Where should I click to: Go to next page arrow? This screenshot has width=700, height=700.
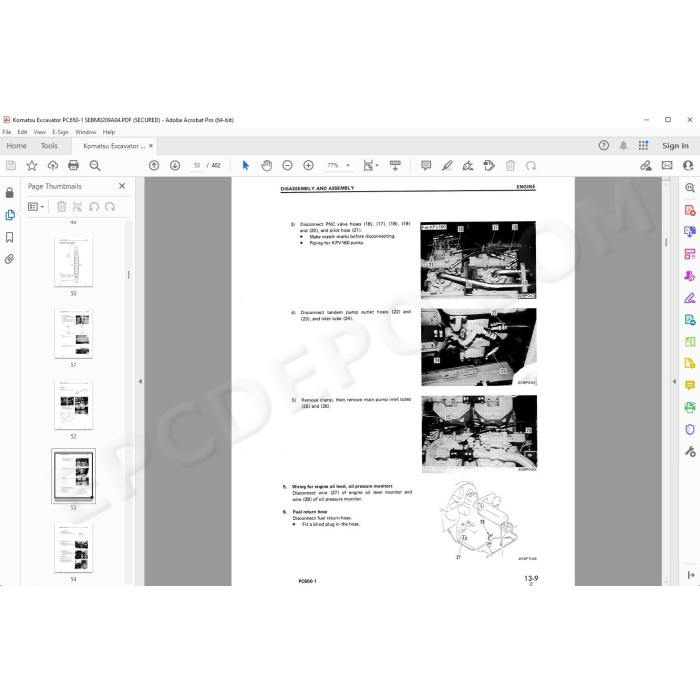[x=175, y=166]
